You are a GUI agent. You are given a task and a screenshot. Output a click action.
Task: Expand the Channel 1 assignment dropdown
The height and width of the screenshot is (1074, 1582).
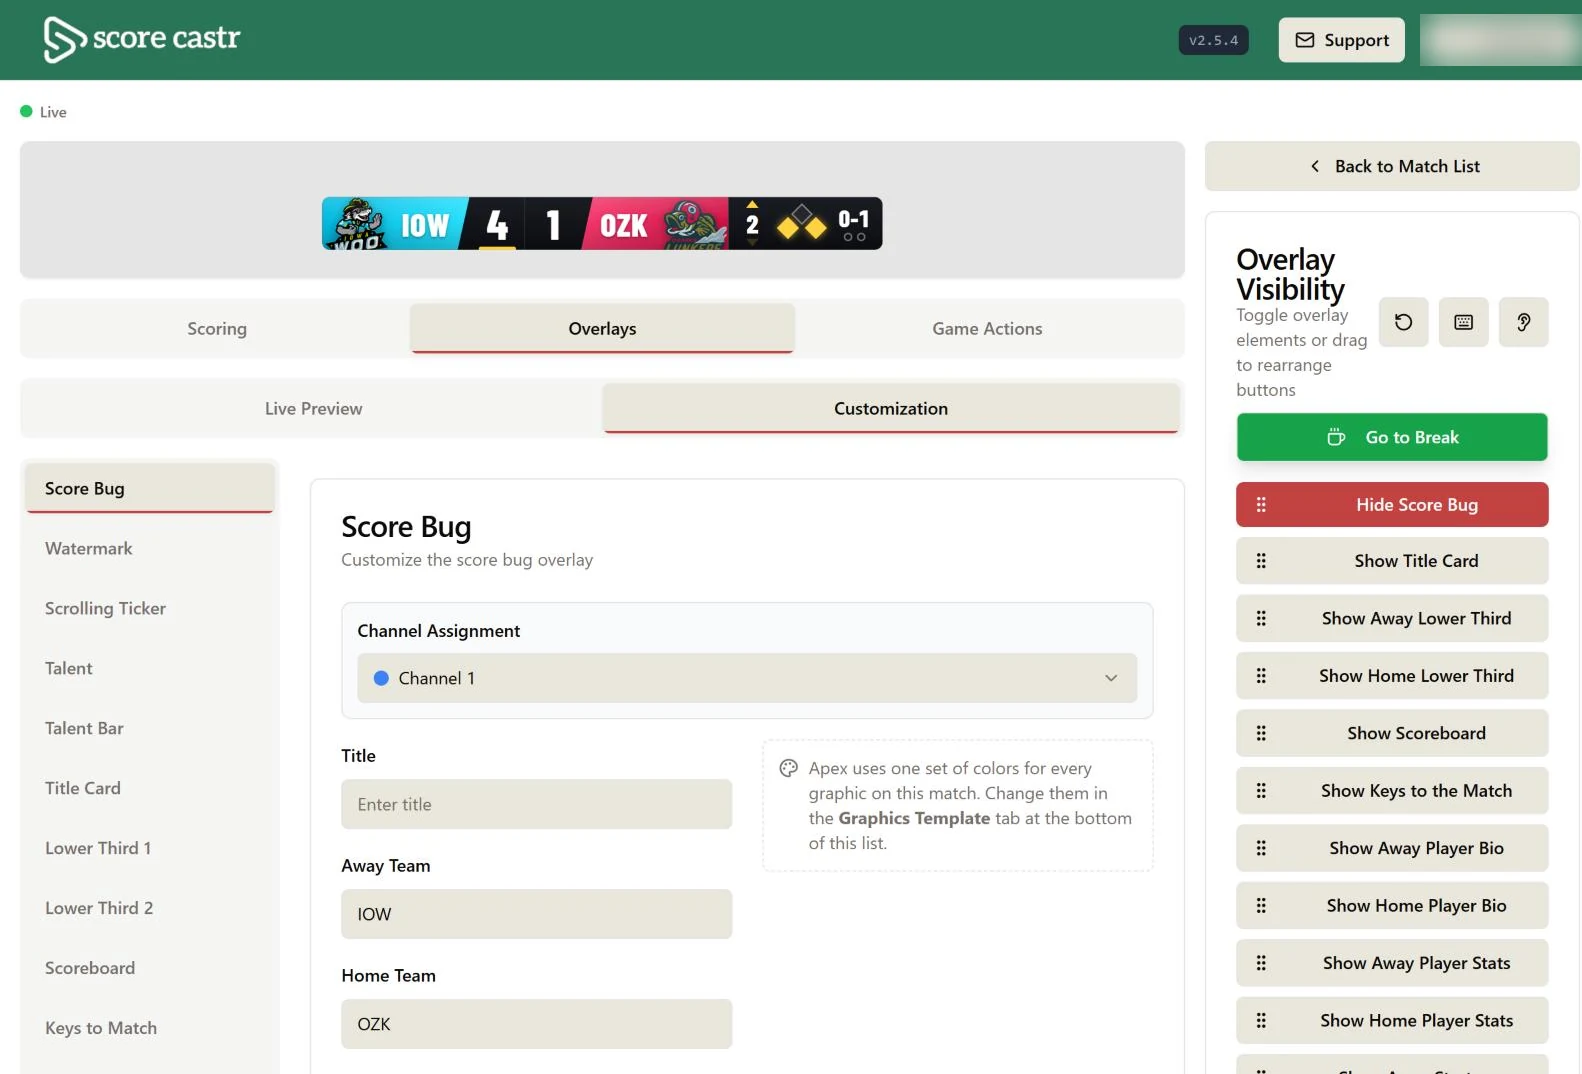pos(747,678)
